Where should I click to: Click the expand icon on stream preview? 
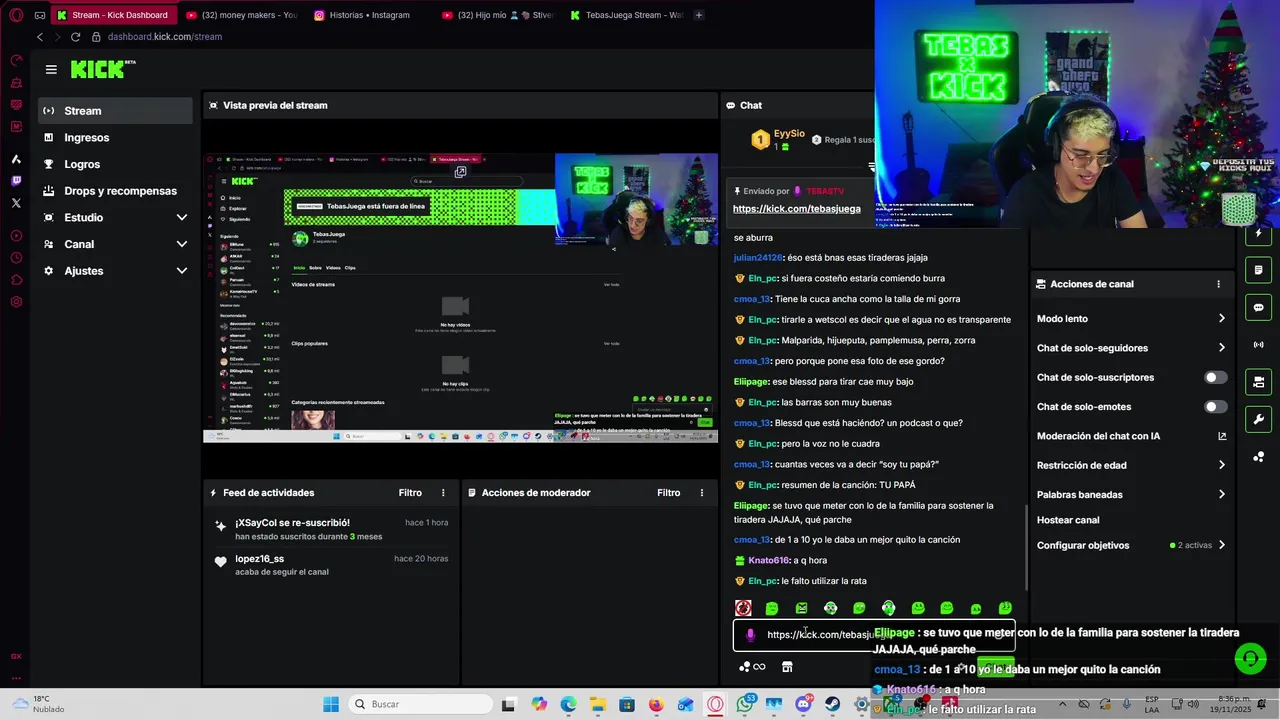(460, 172)
